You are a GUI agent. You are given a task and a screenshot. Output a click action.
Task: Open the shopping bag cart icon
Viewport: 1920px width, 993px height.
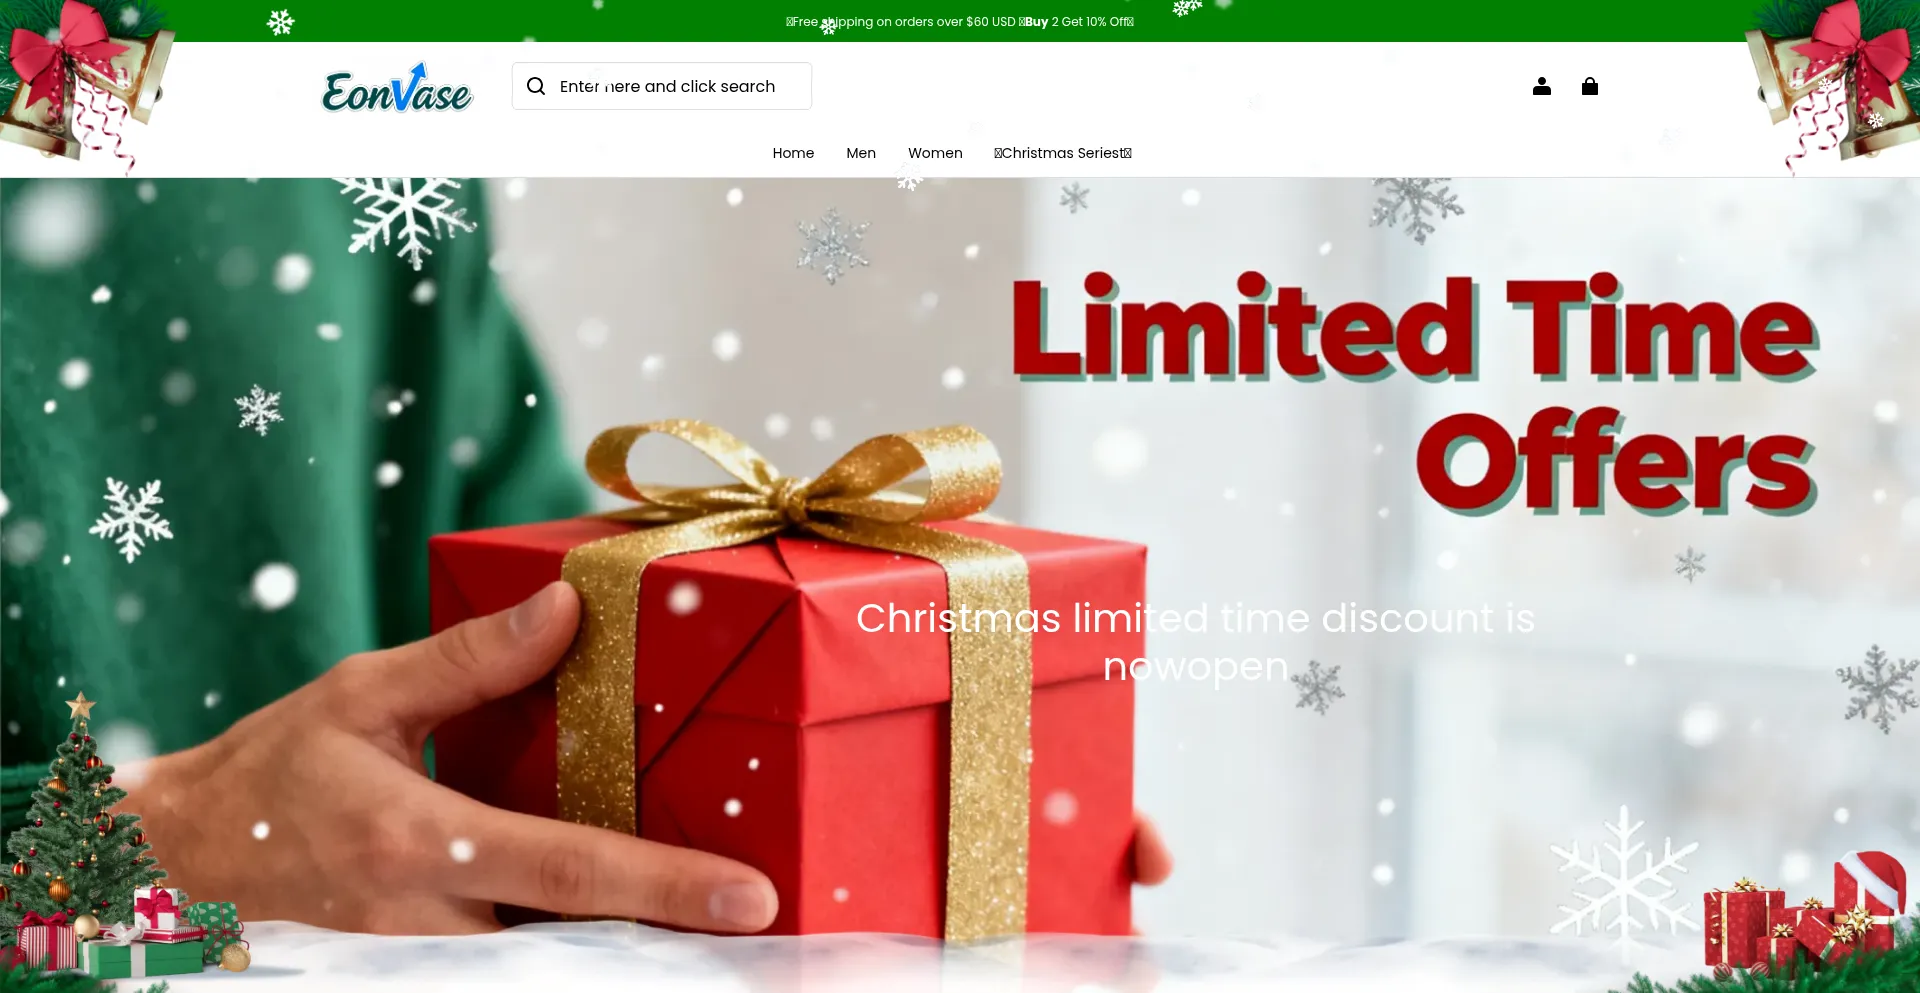(x=1590, y=86)
